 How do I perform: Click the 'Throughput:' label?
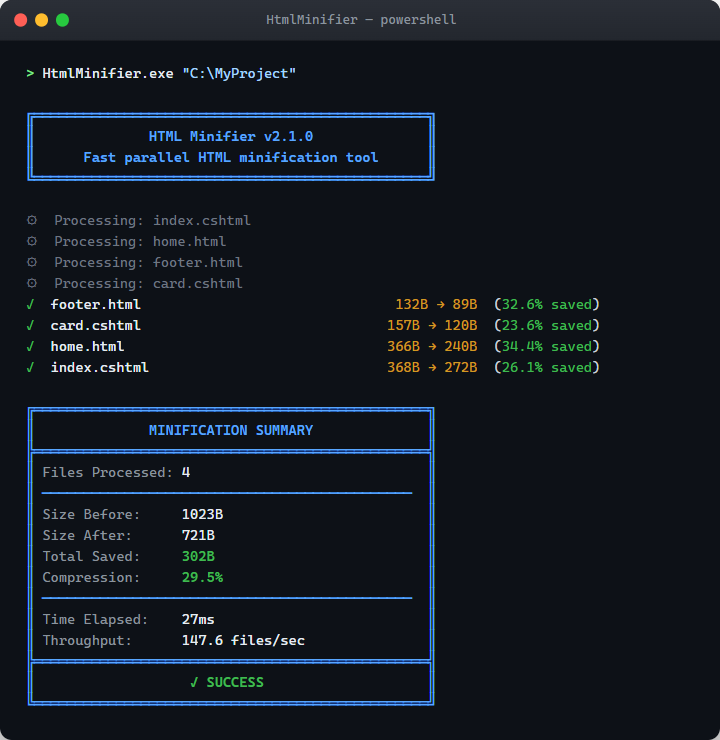click(x=87, y=640)
